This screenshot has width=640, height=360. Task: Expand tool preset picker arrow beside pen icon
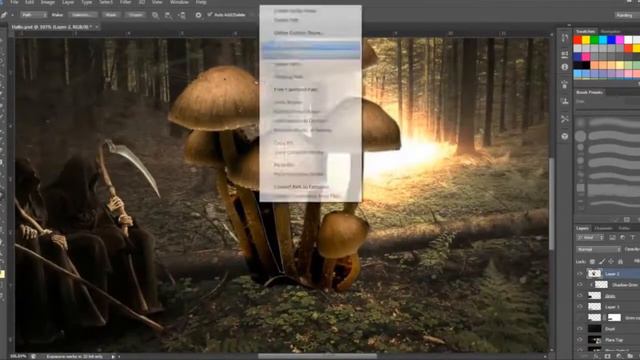12,15
